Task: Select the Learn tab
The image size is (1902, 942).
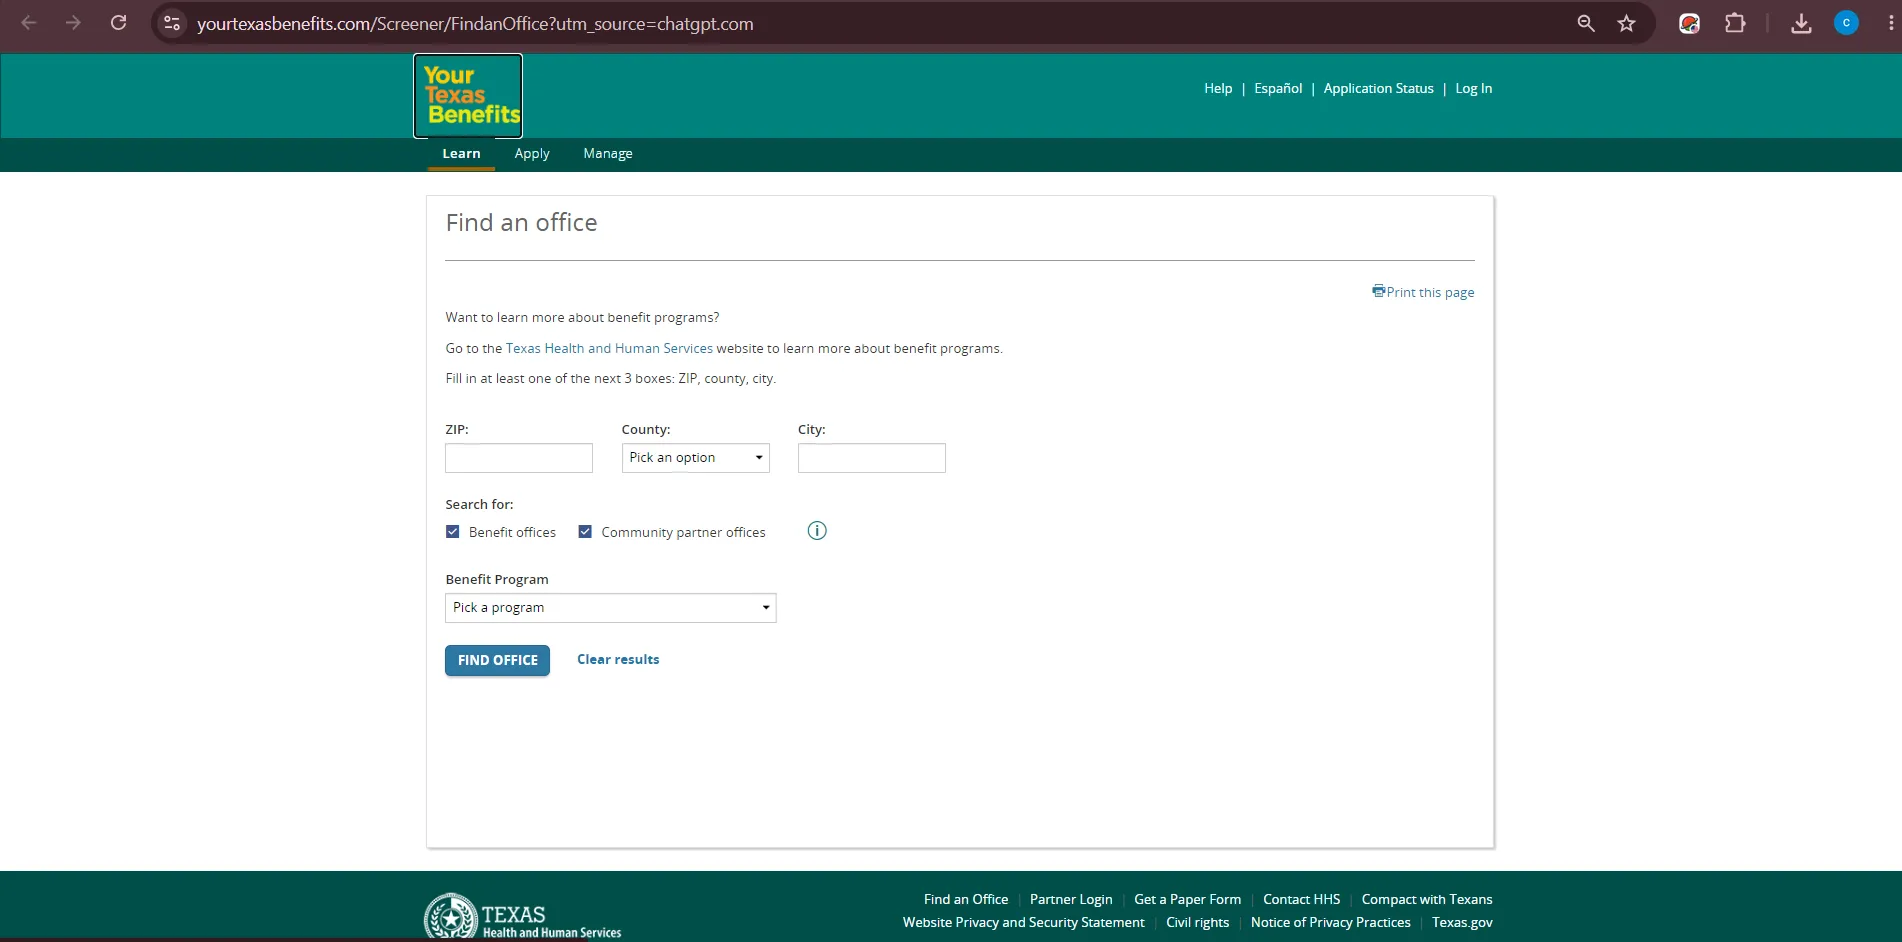Action: (x=461, y=154)
